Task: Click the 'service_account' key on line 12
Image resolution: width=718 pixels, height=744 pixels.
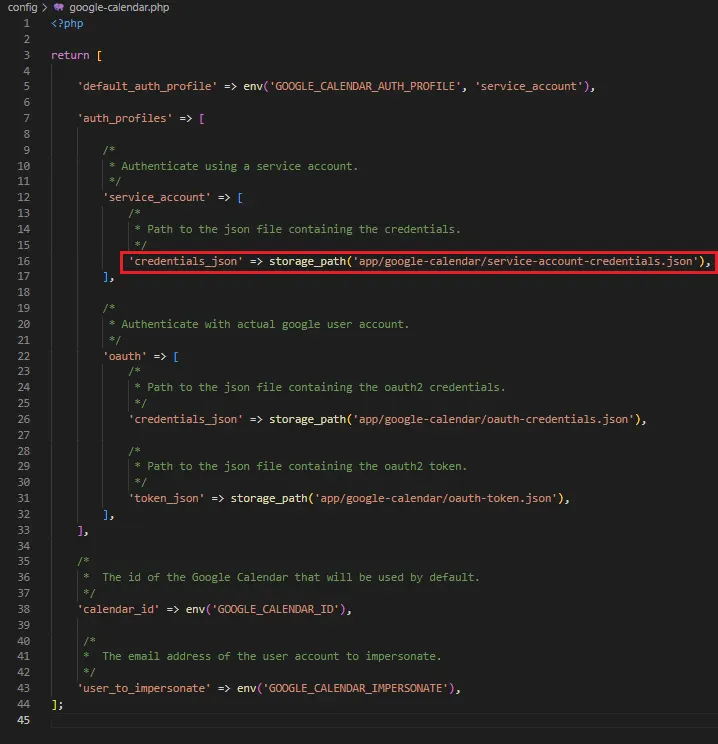Action: tap(157, 197)
